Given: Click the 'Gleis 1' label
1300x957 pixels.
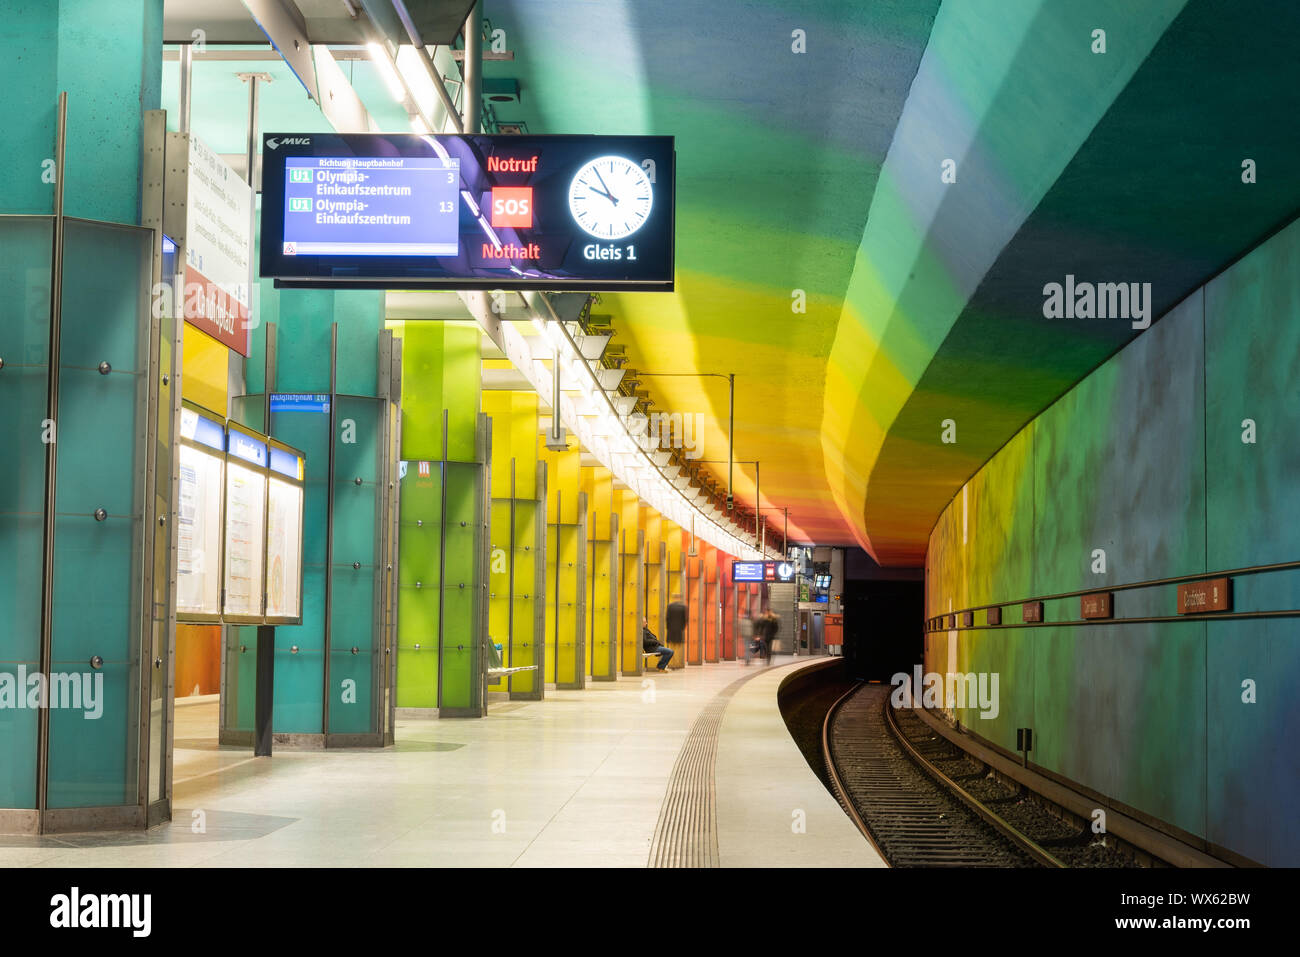Looking at the screenshot, I should 610,252.
